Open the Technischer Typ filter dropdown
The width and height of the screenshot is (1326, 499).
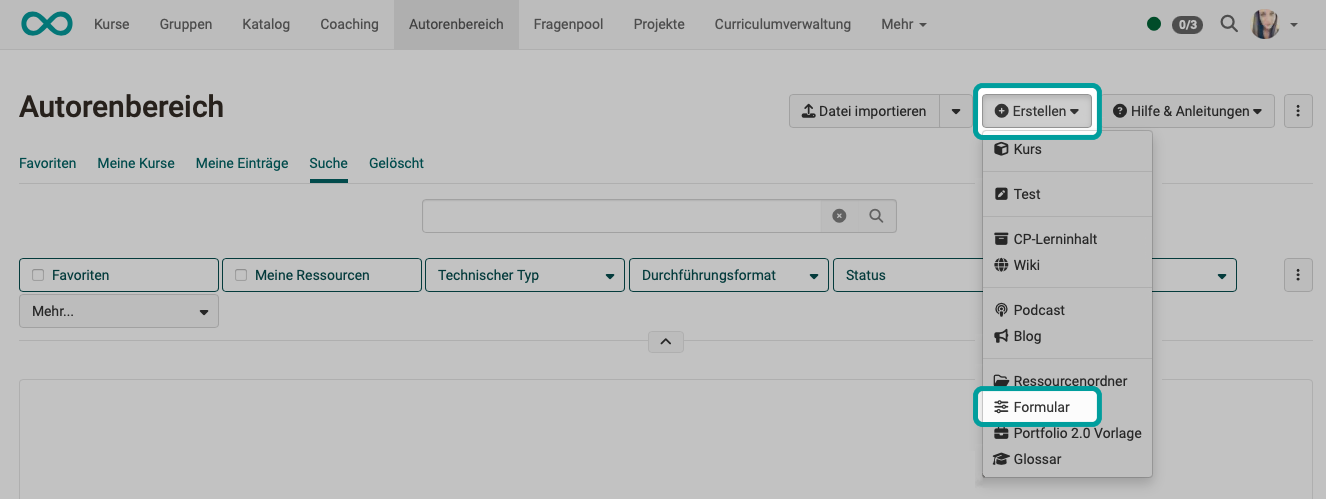coord(525,275)
